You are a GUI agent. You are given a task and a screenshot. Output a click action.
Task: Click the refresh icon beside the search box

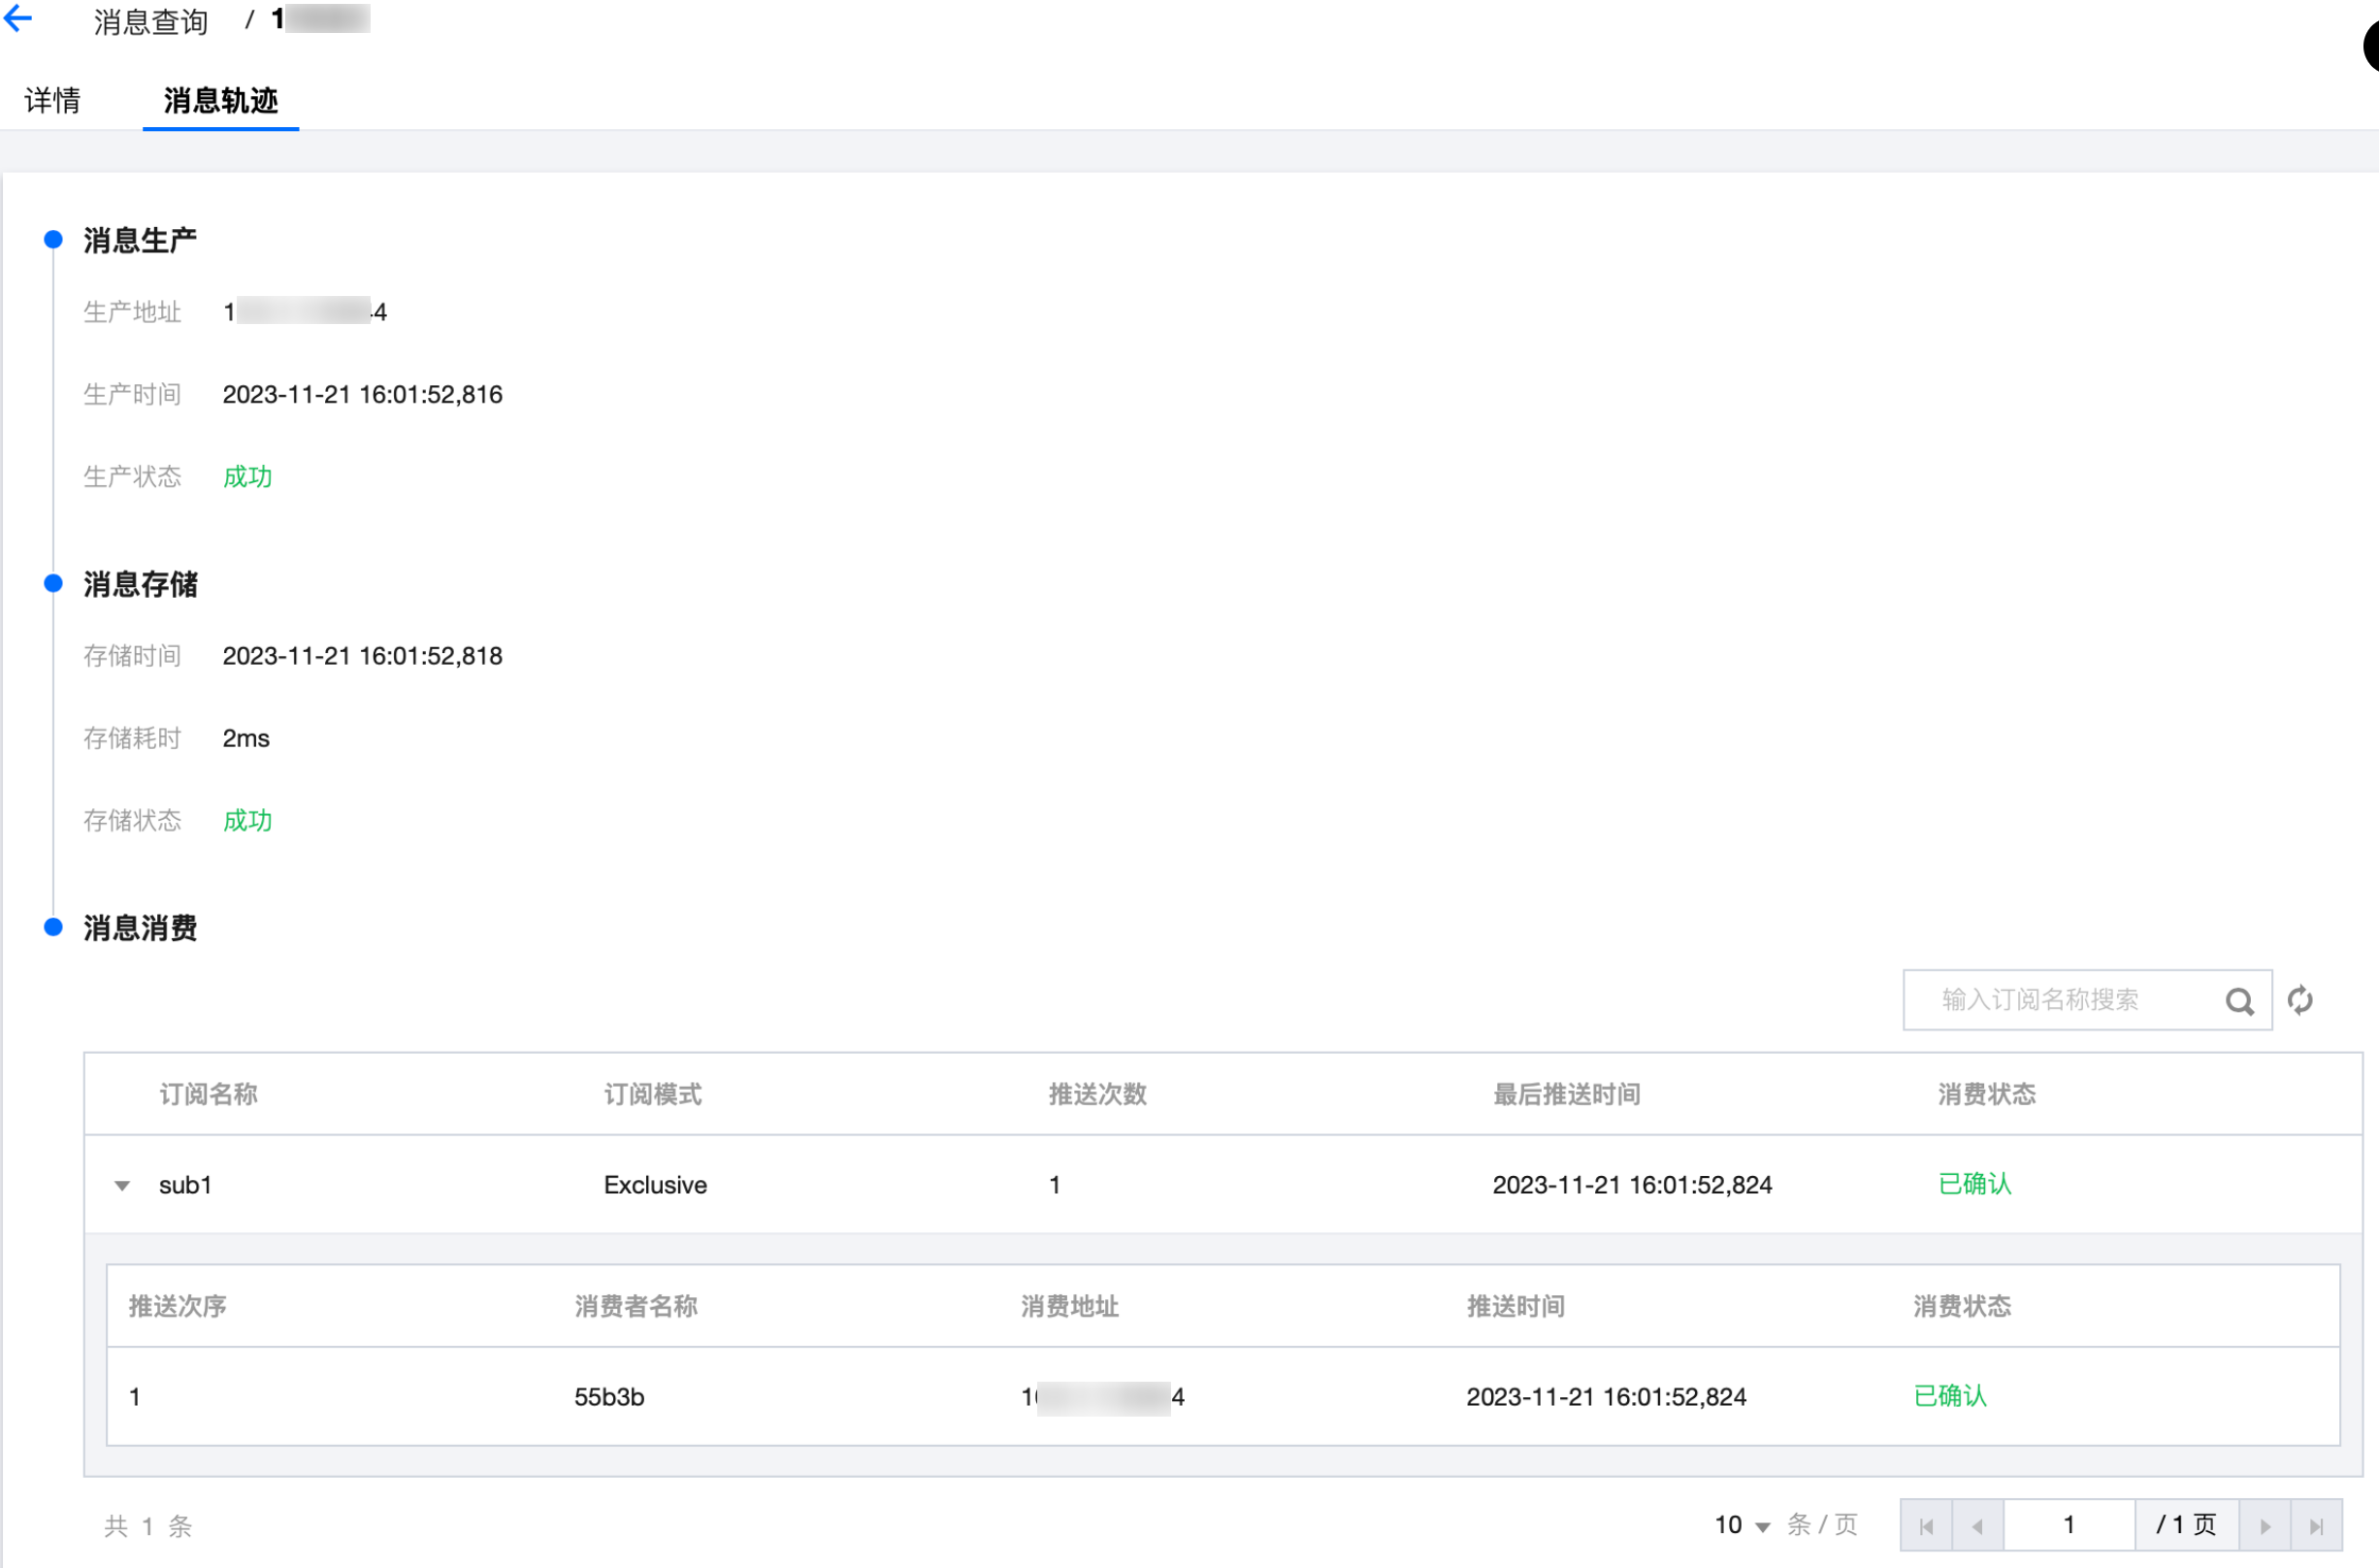pos(2300,1000)
